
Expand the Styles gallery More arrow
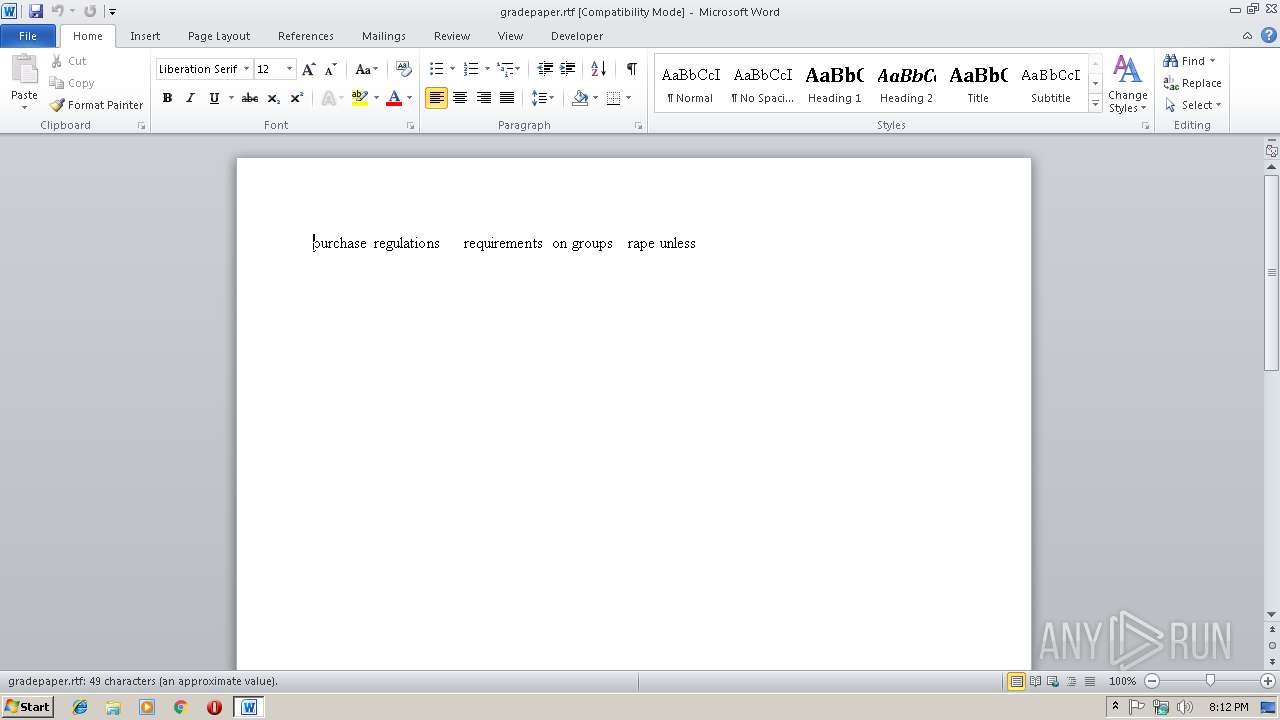1095,104
